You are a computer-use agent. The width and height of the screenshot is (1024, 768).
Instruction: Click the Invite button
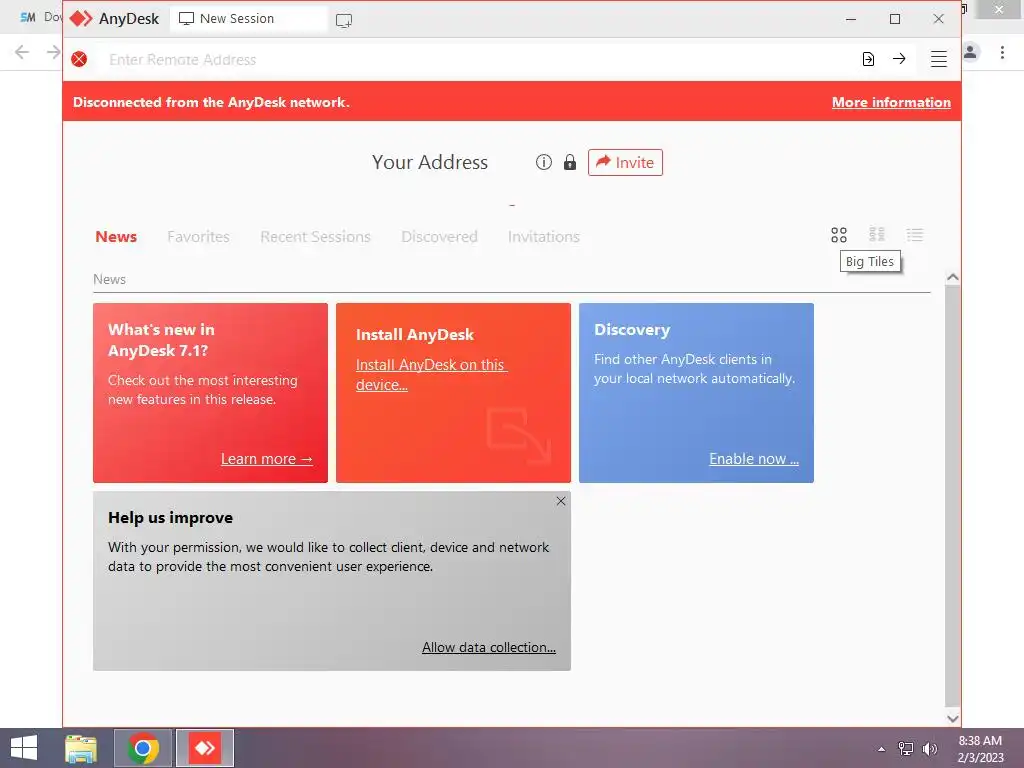[x=625, y=163]
